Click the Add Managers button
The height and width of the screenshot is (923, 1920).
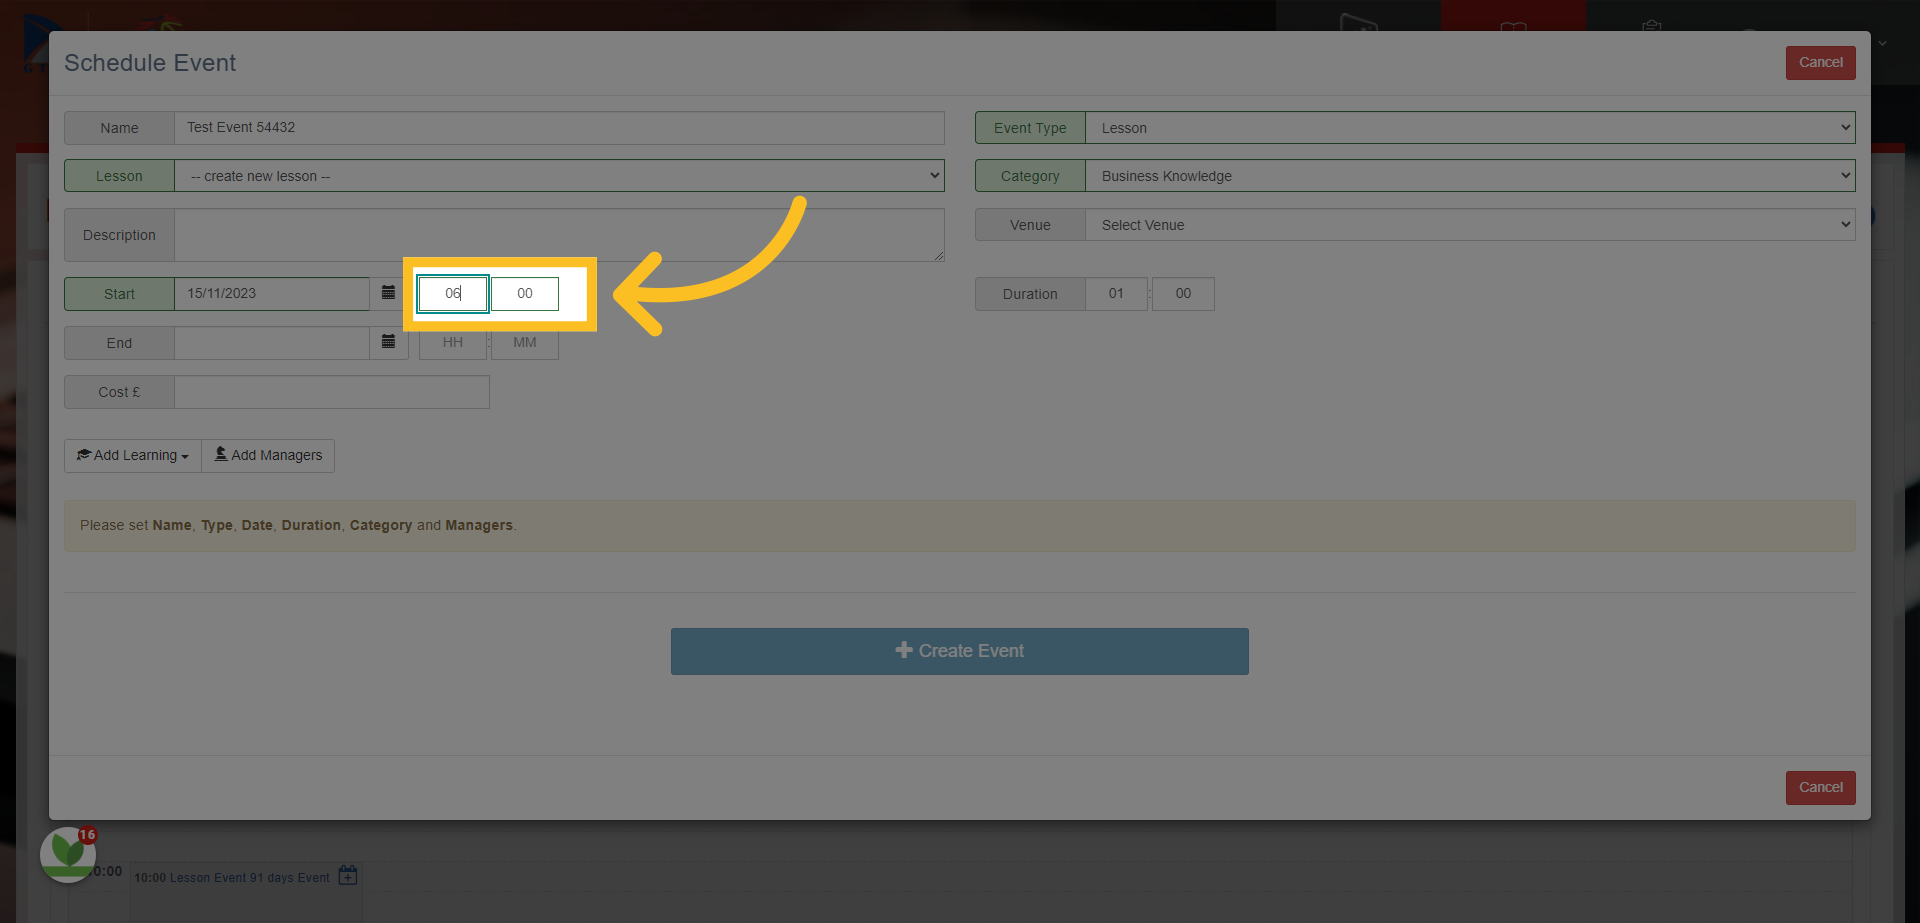click(268, 455)
